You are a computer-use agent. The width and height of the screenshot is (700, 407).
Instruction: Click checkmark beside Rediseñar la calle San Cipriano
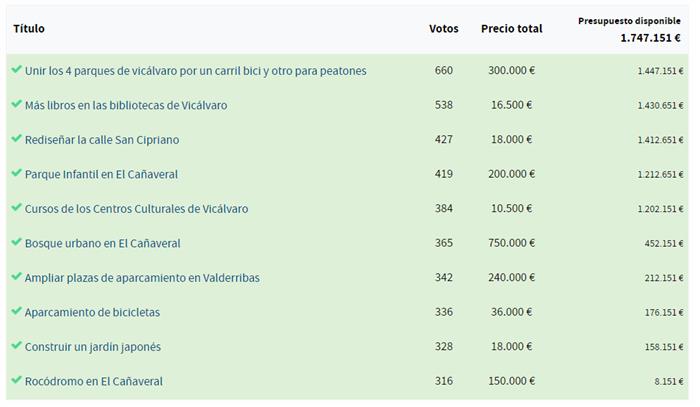pyautogui.click(x=16, y=139)
